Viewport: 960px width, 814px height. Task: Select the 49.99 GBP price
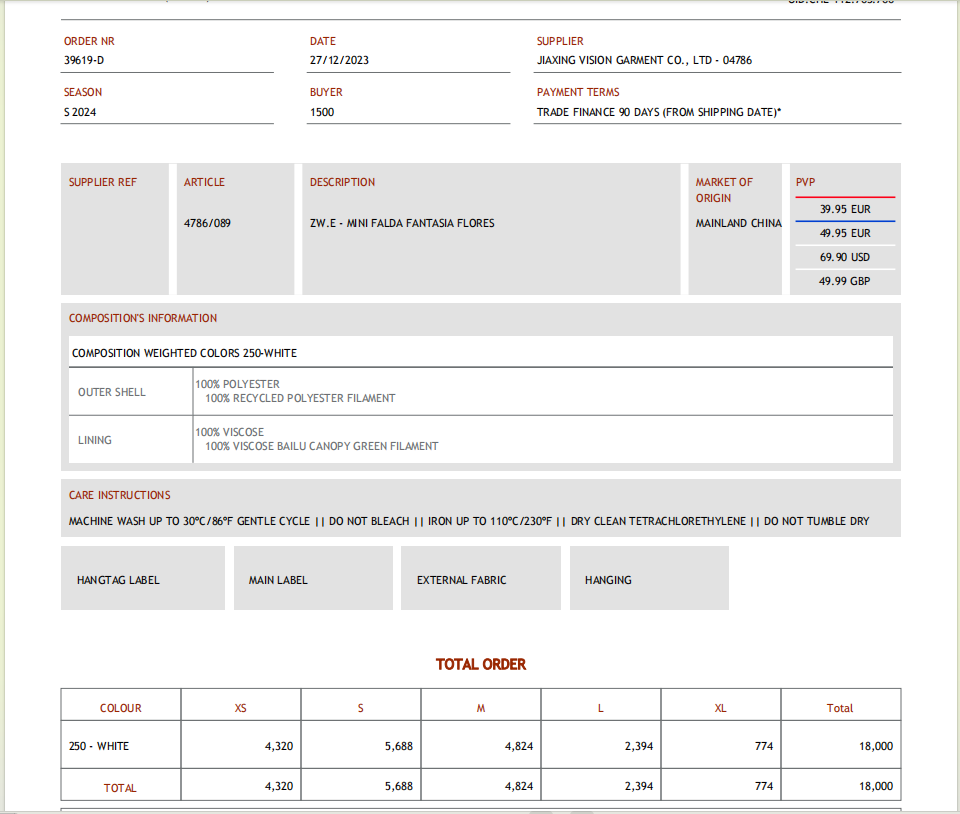[x=844, y=281]
